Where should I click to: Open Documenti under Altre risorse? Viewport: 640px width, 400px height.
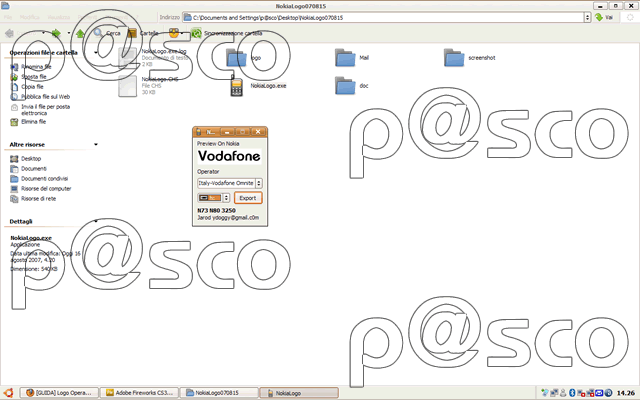pos(29,169)
